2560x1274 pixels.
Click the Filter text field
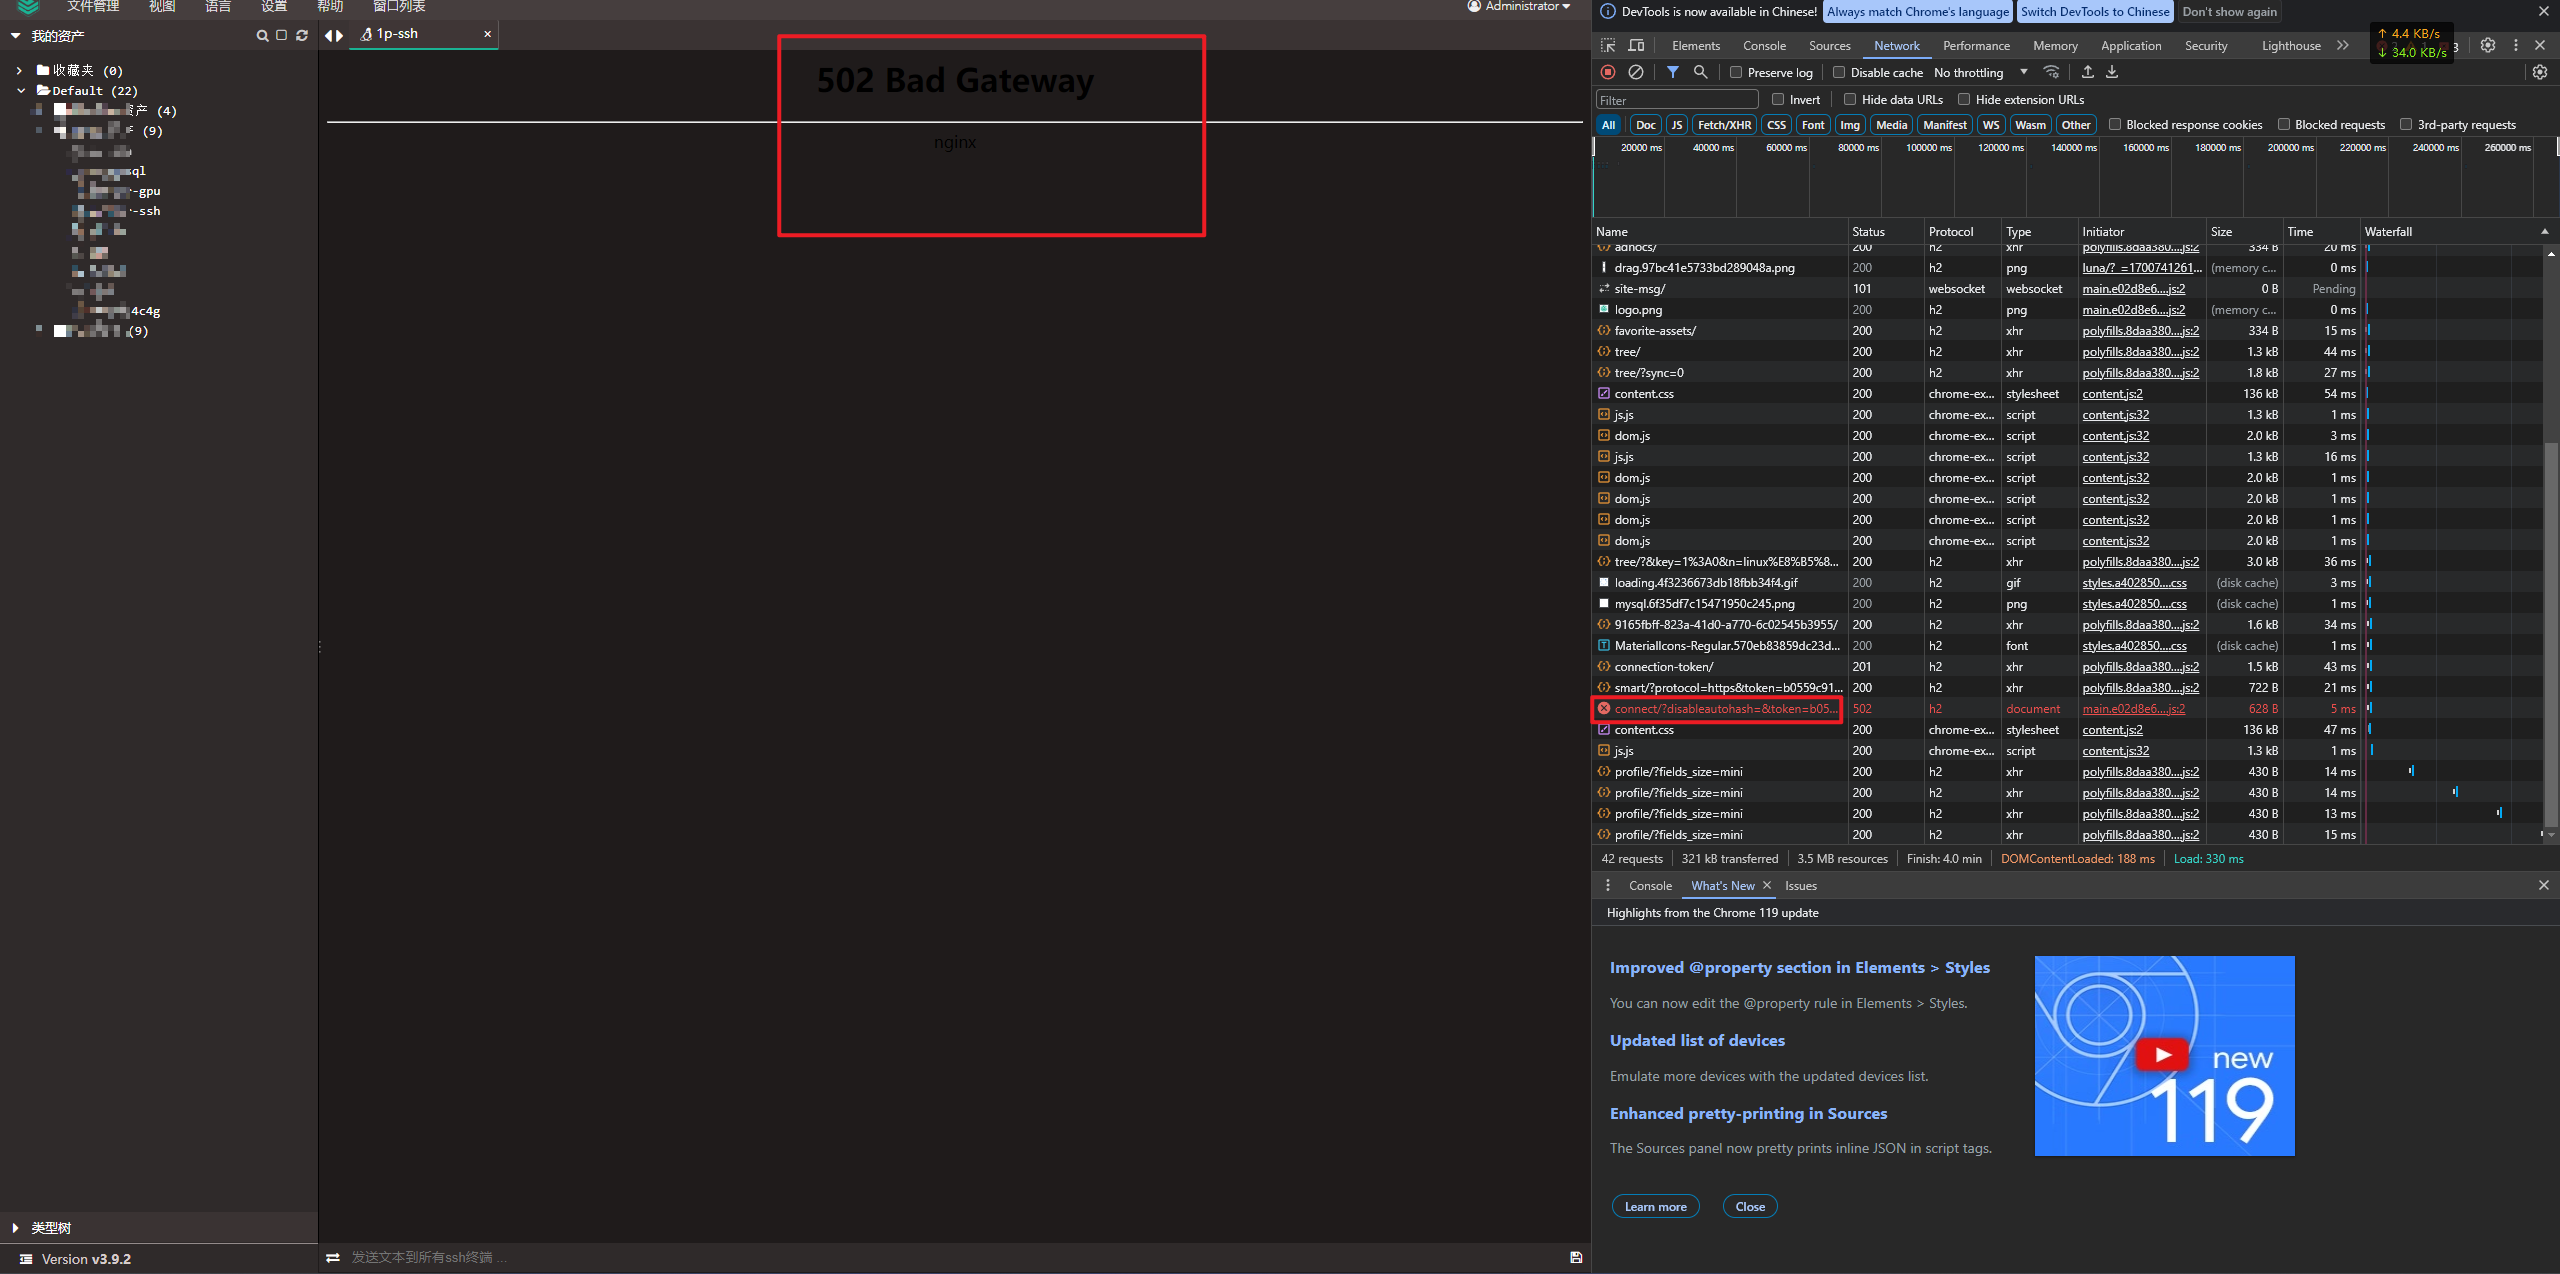point(1676,100)
